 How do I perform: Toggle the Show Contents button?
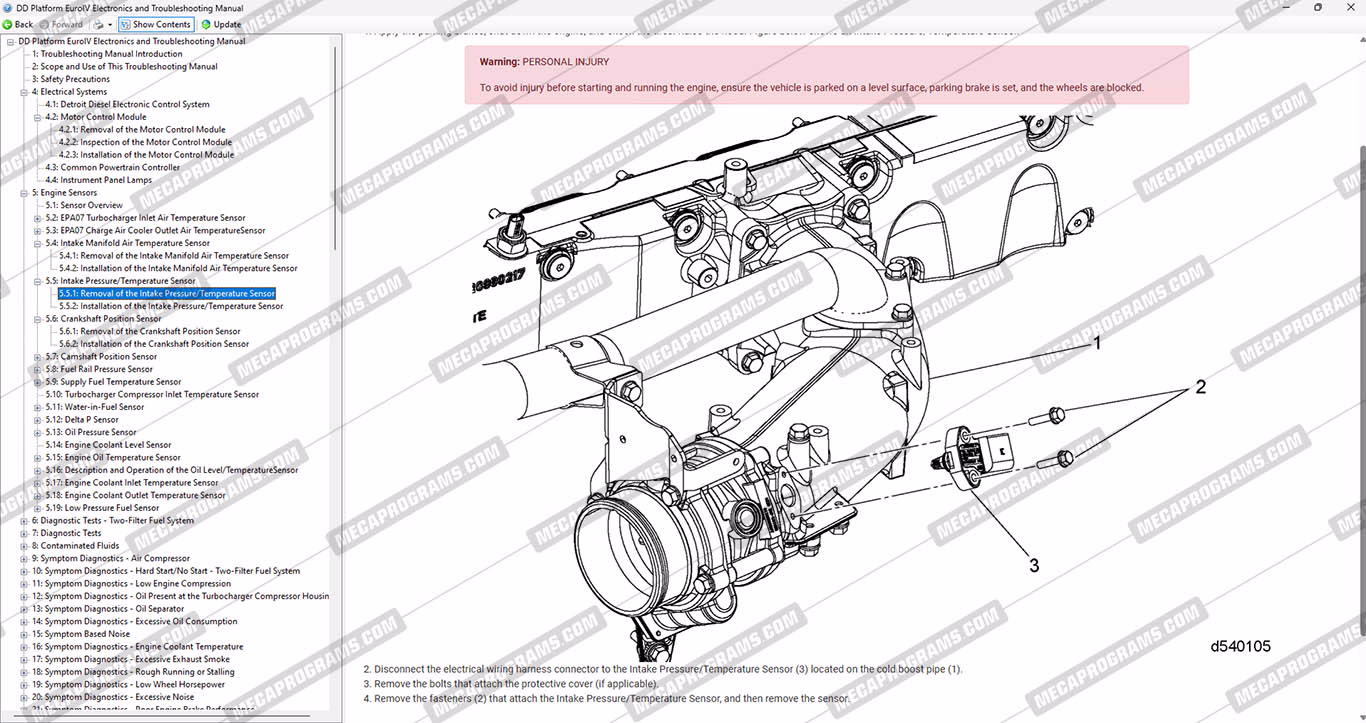coord(155,24)
